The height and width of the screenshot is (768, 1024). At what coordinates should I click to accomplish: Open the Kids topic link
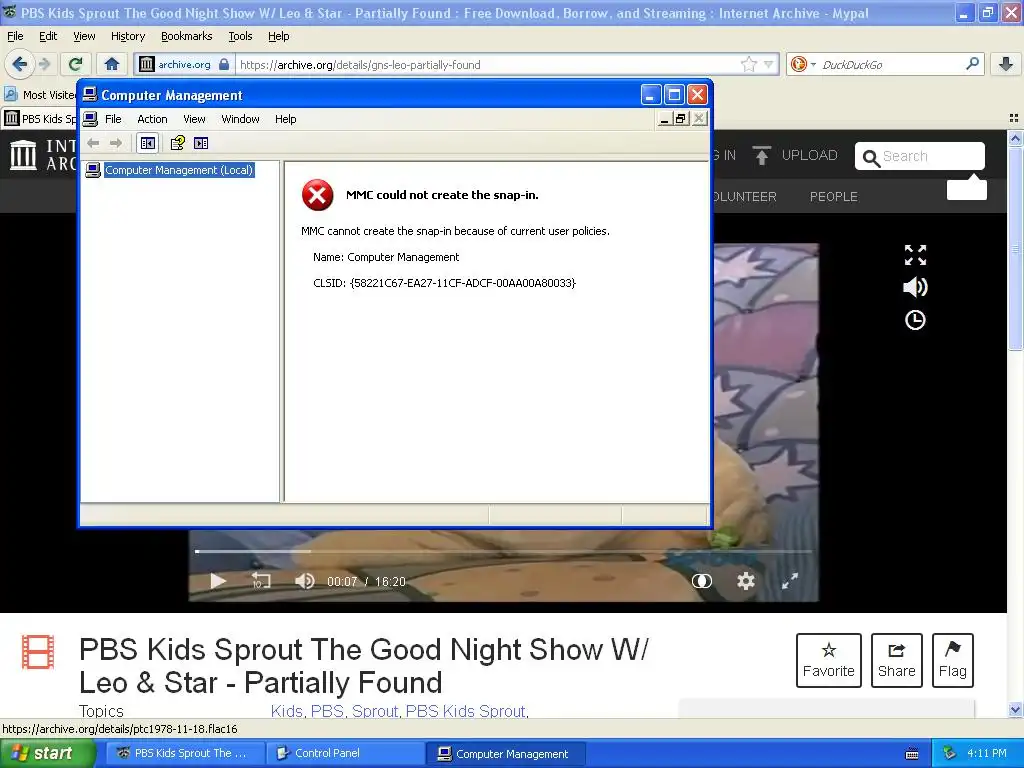click(286, 711)
